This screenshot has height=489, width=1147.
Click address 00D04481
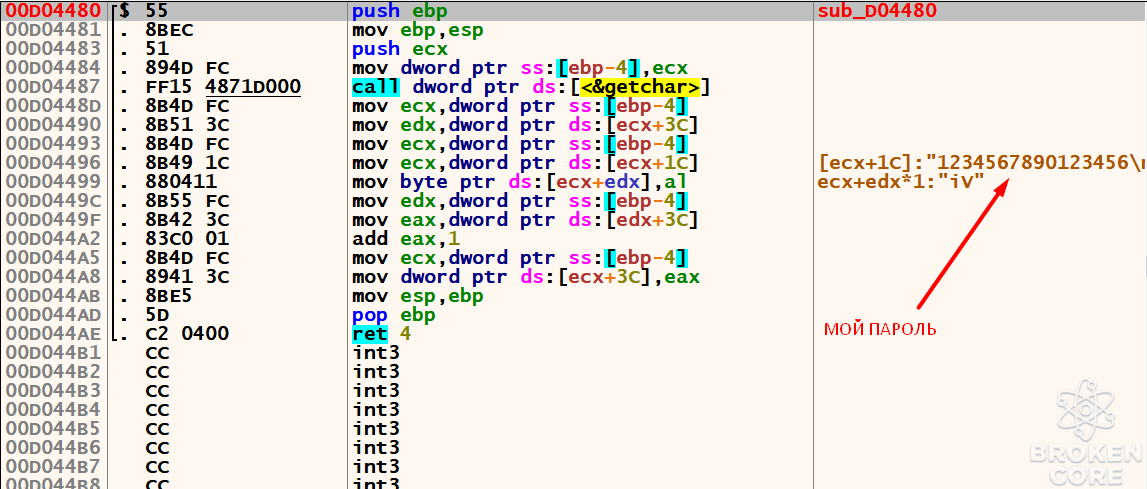pyautogui.click(x=53, y=31)
